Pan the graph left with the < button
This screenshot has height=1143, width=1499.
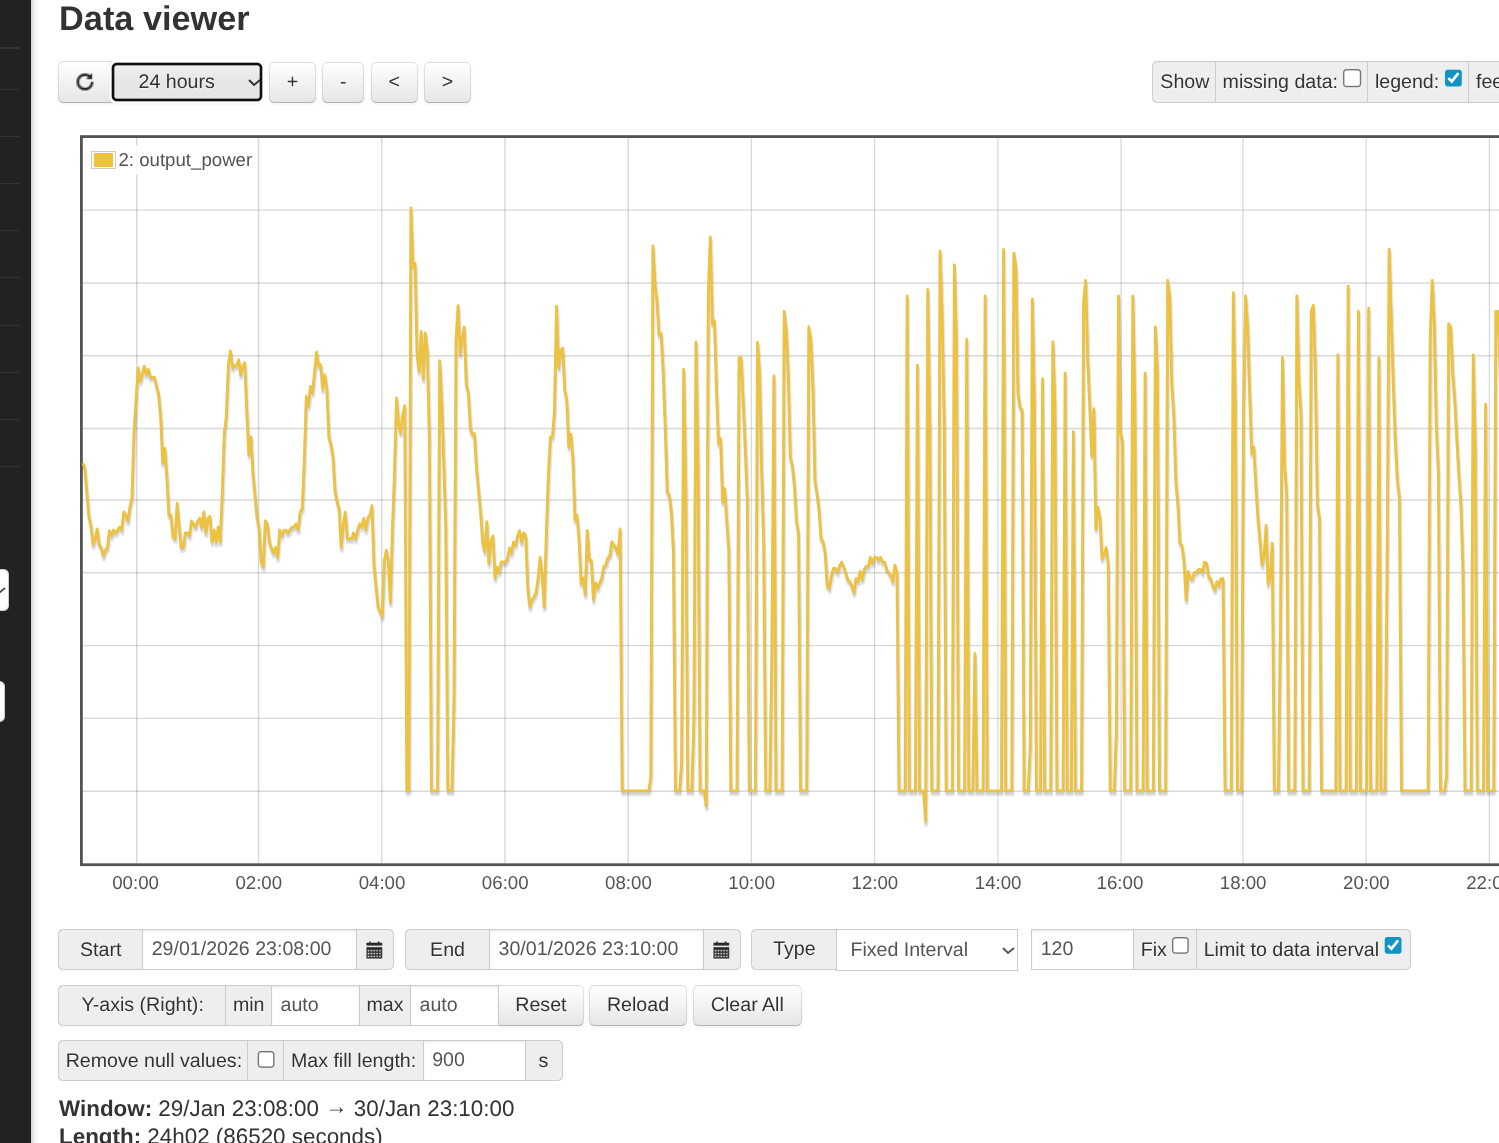(x=394, y=82)
